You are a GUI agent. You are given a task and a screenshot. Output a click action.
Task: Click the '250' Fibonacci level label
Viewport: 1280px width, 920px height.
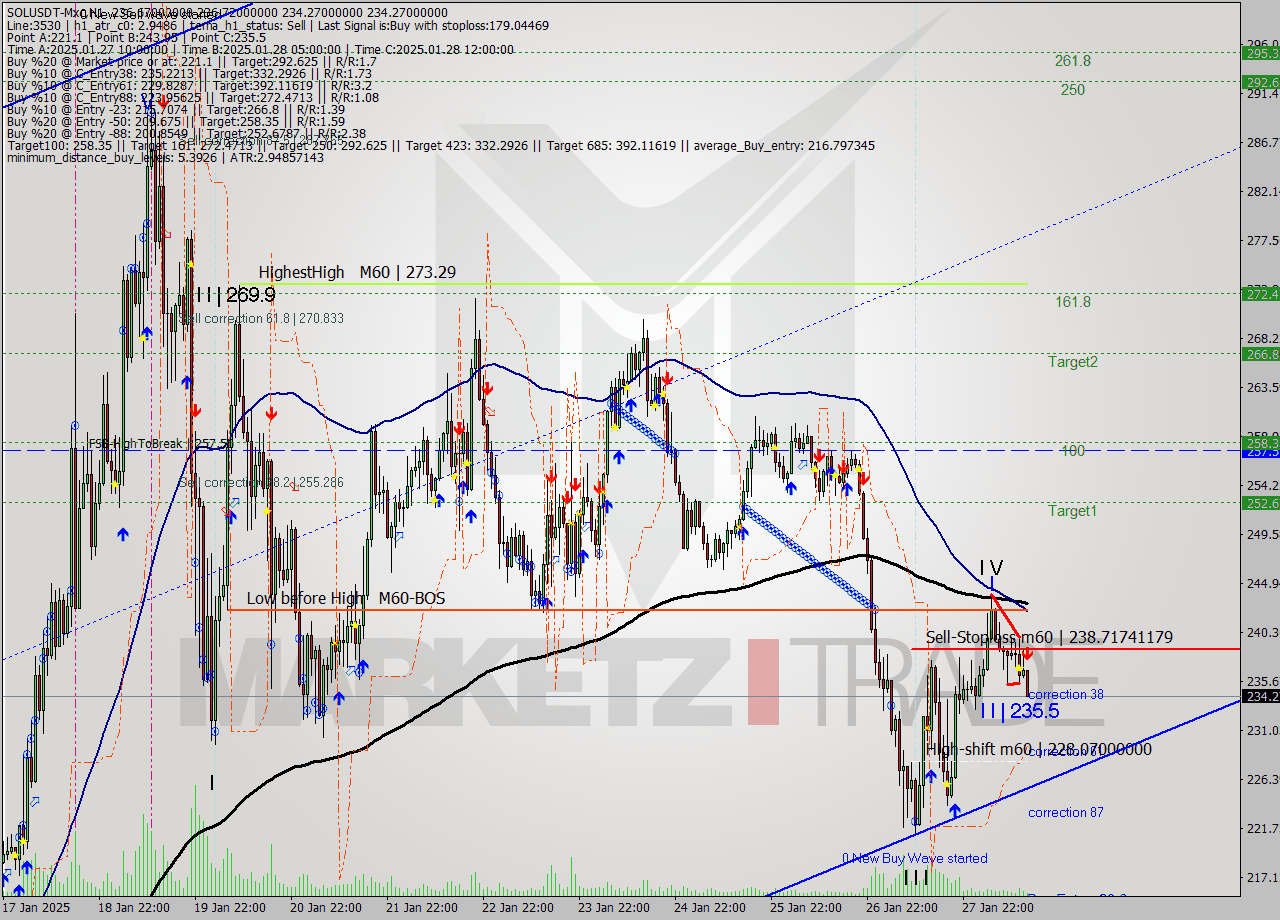point(1073,90)
